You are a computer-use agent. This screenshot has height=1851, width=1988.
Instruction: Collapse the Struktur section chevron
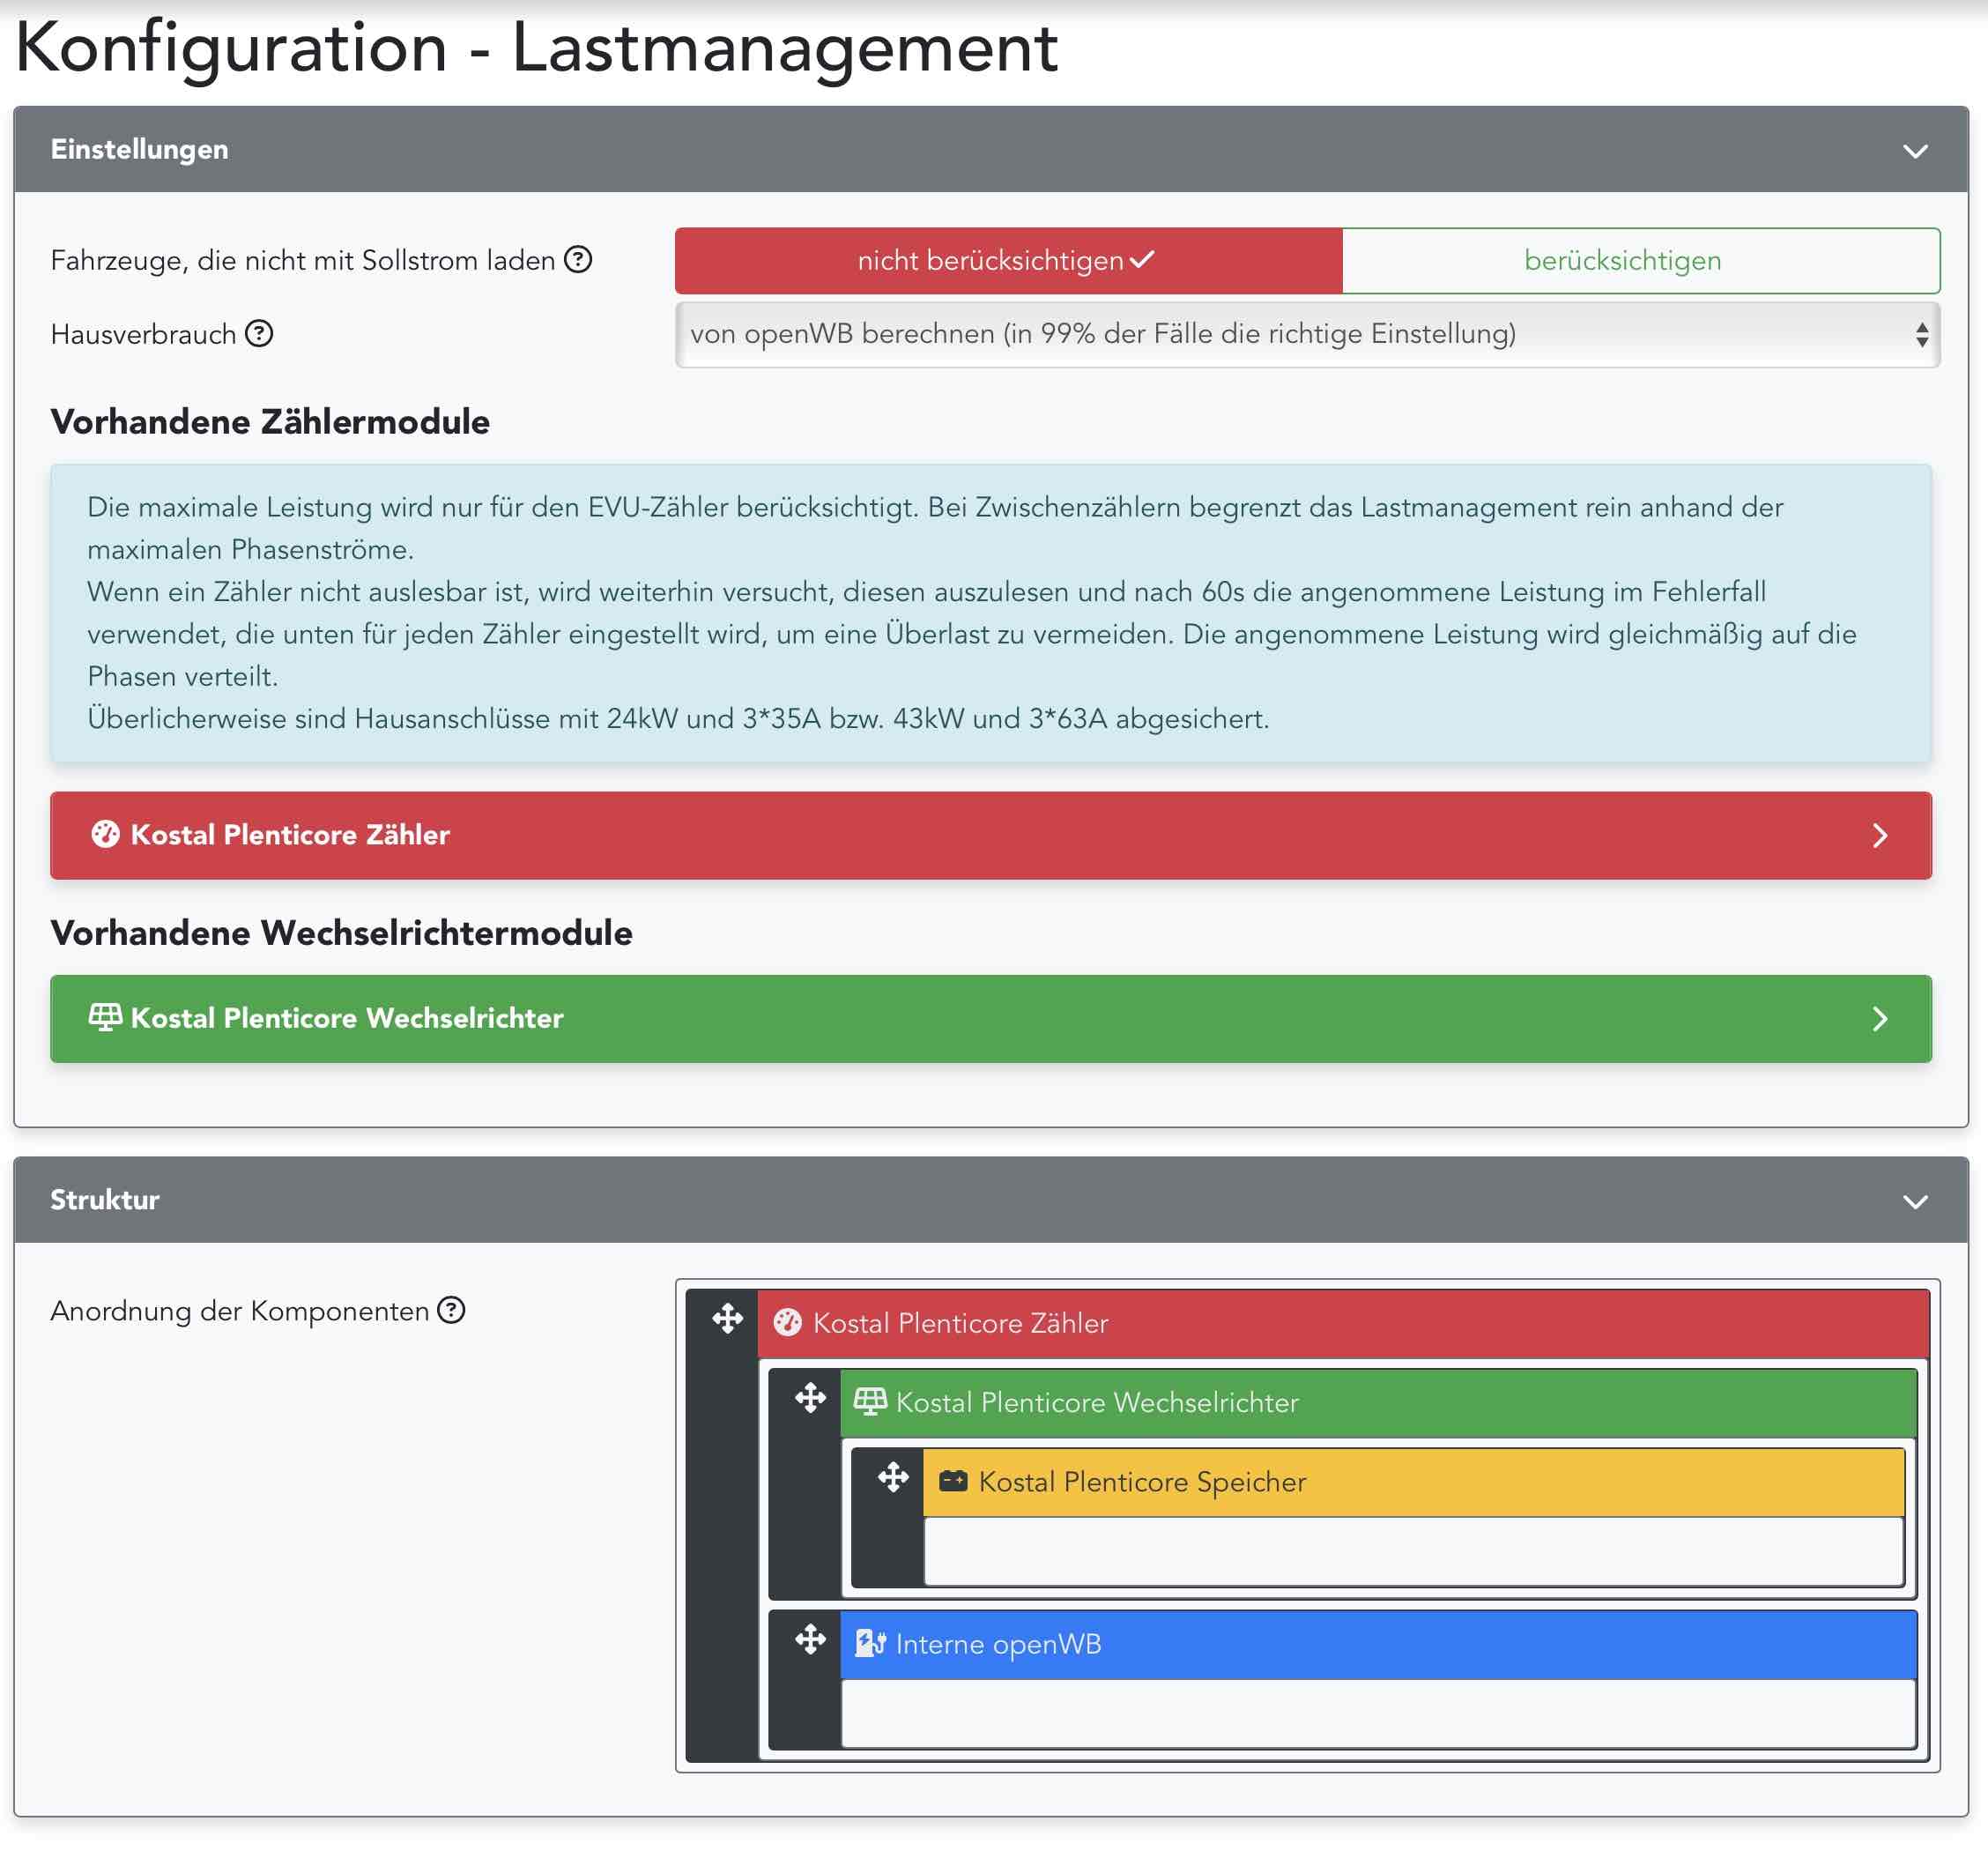(x=1914, y=1201)
